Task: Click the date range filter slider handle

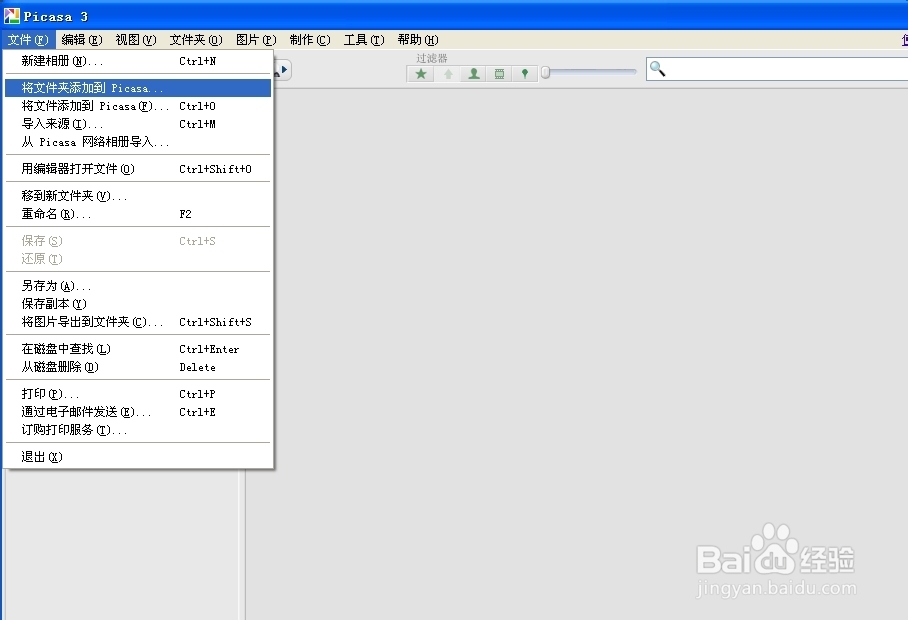Action: point(545,72)
